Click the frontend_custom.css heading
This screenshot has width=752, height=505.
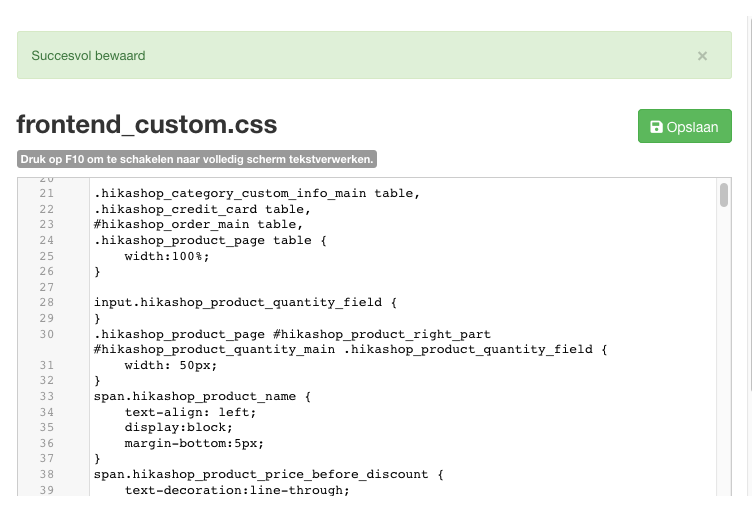coord(147,125)
